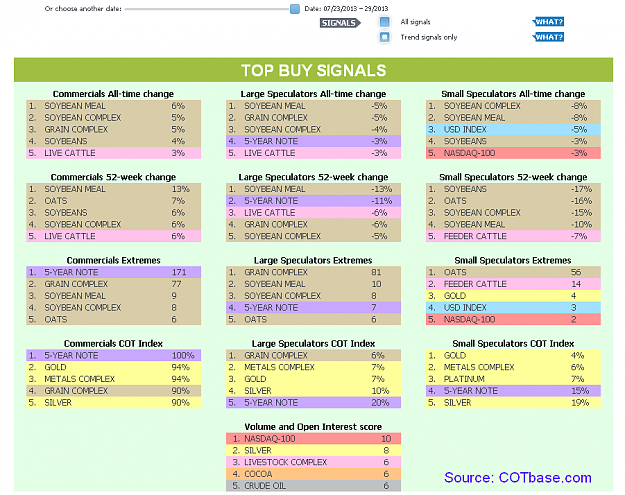Image resolution: width=625 pixels, height=495 pixels.
Task: Click NASDAQ-100 in Small Speculators Extremes
Action: tap(513, 319)
